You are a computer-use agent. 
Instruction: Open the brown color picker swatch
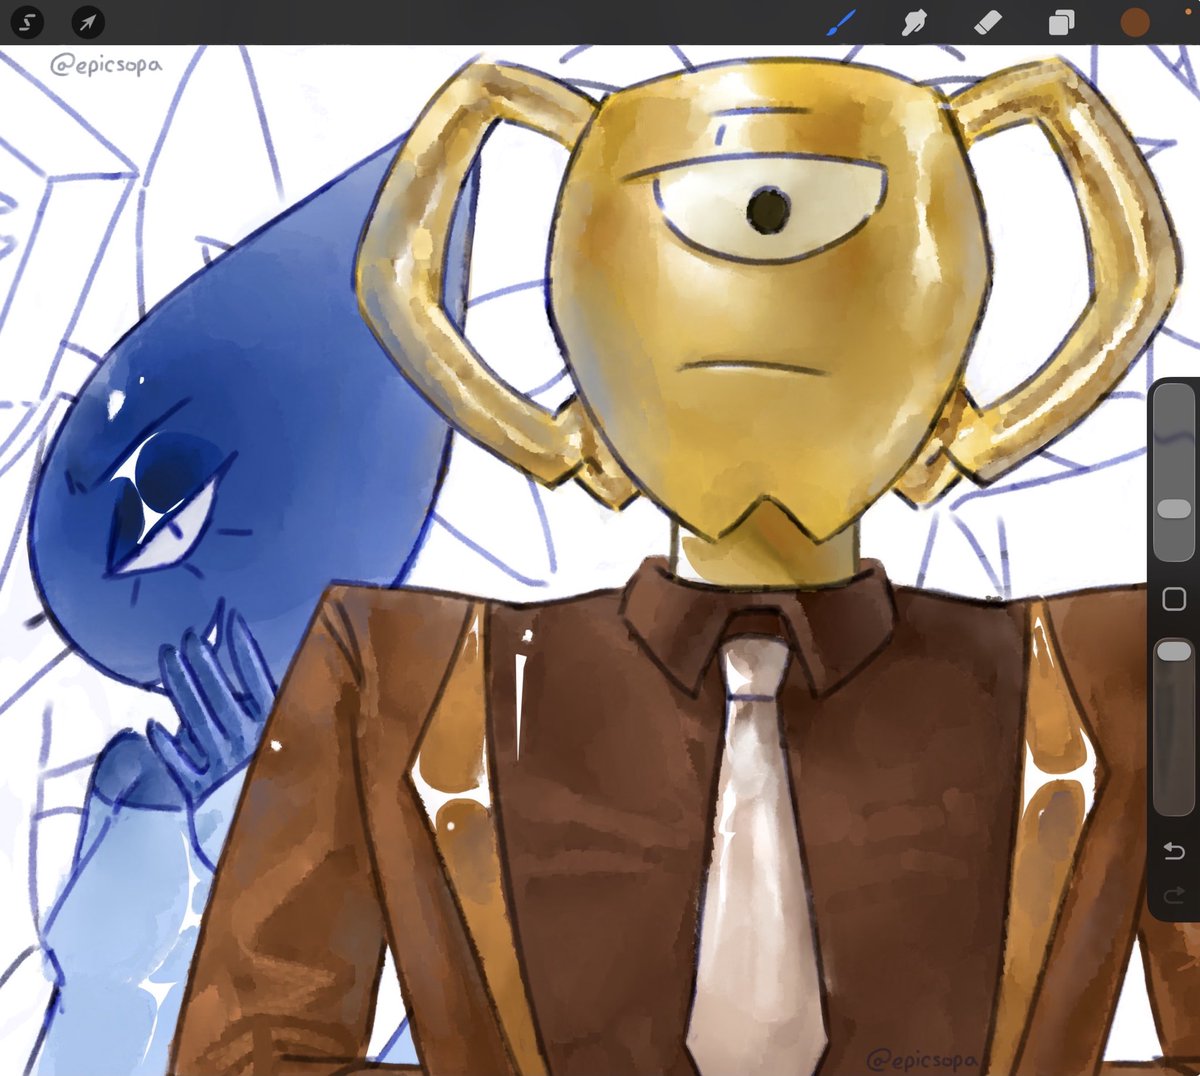pos(1135,22)
